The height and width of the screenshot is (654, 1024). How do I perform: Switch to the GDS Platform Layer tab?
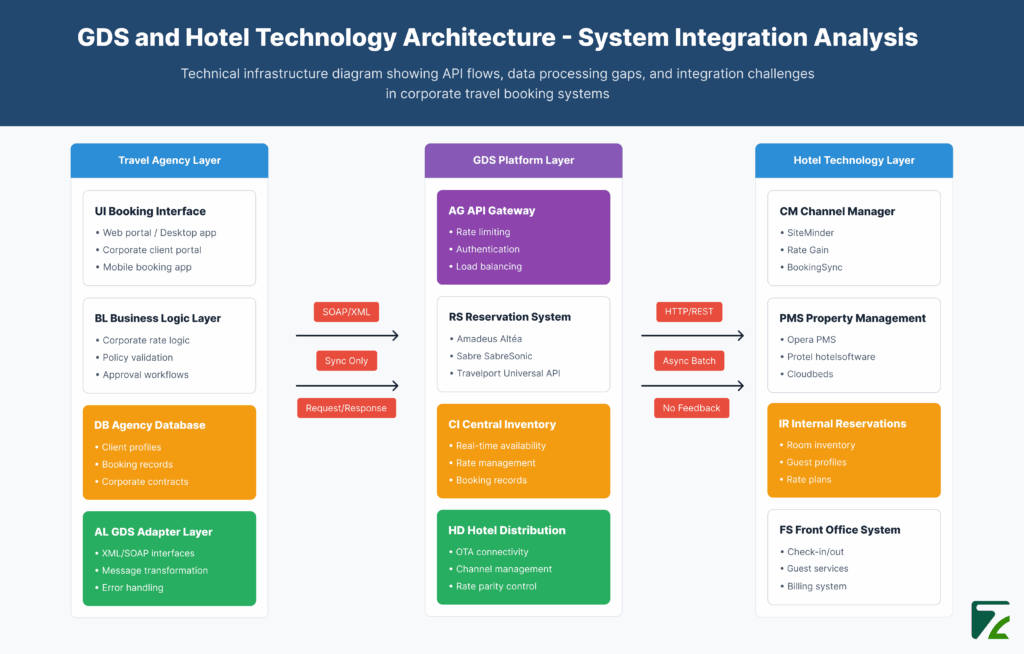pyautogui.click(x=523, y=160)
